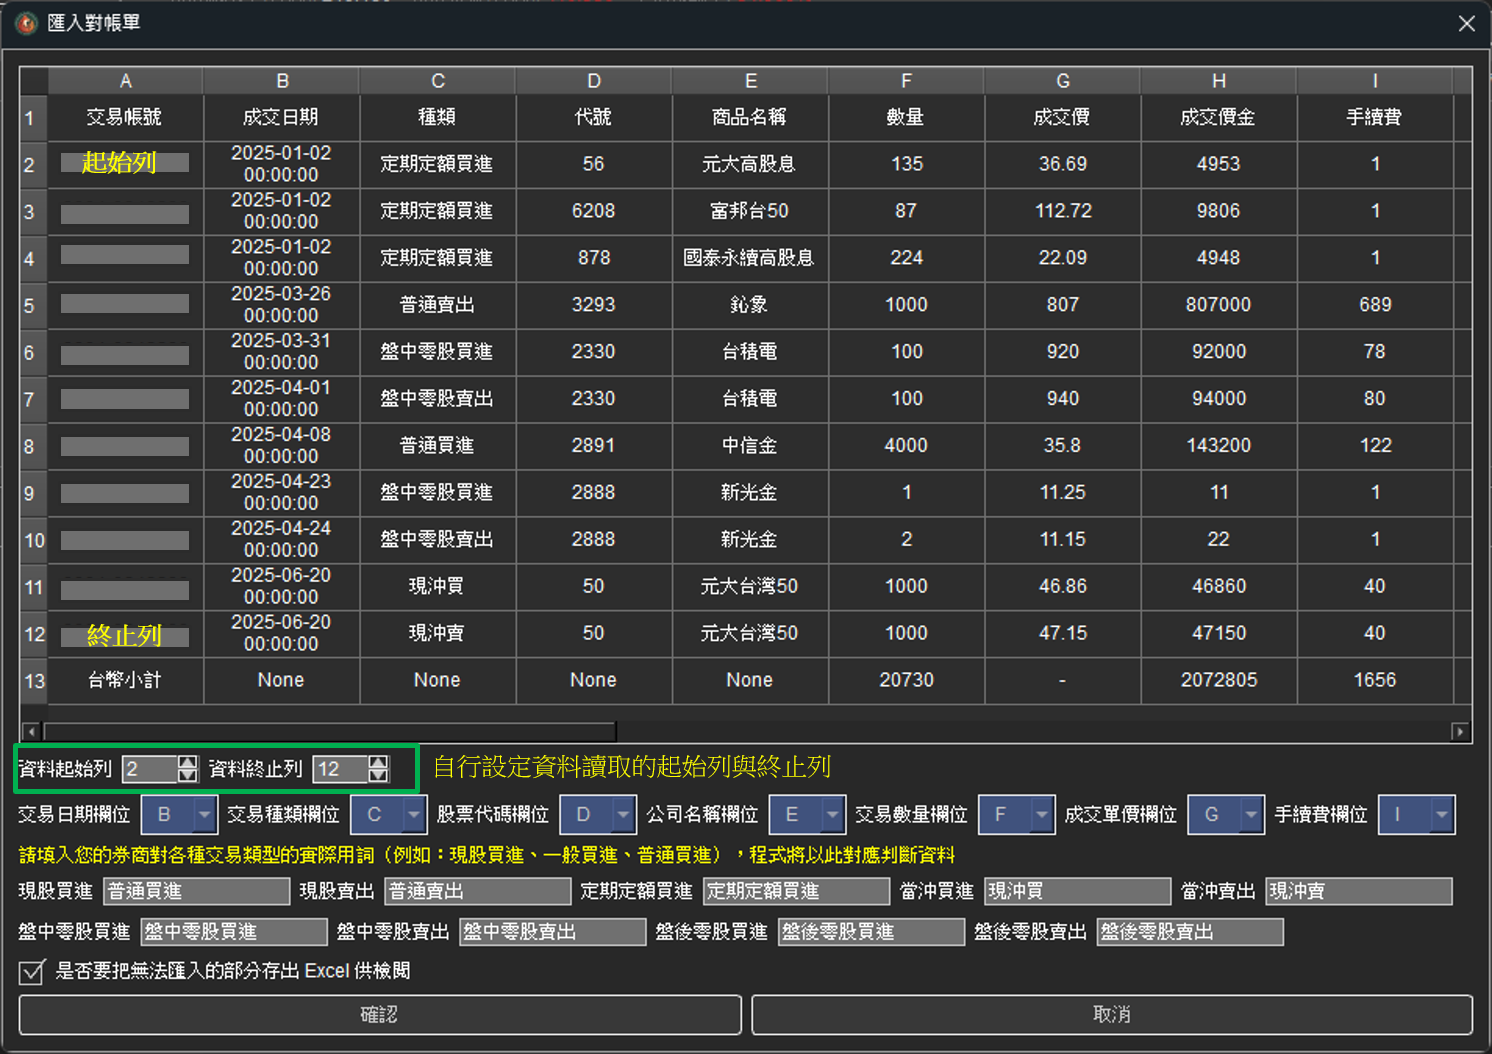The height and width of the screenshot is (1054, 1492).
Task: Click the 112.72 price cell
Action: pos(1063,211)
